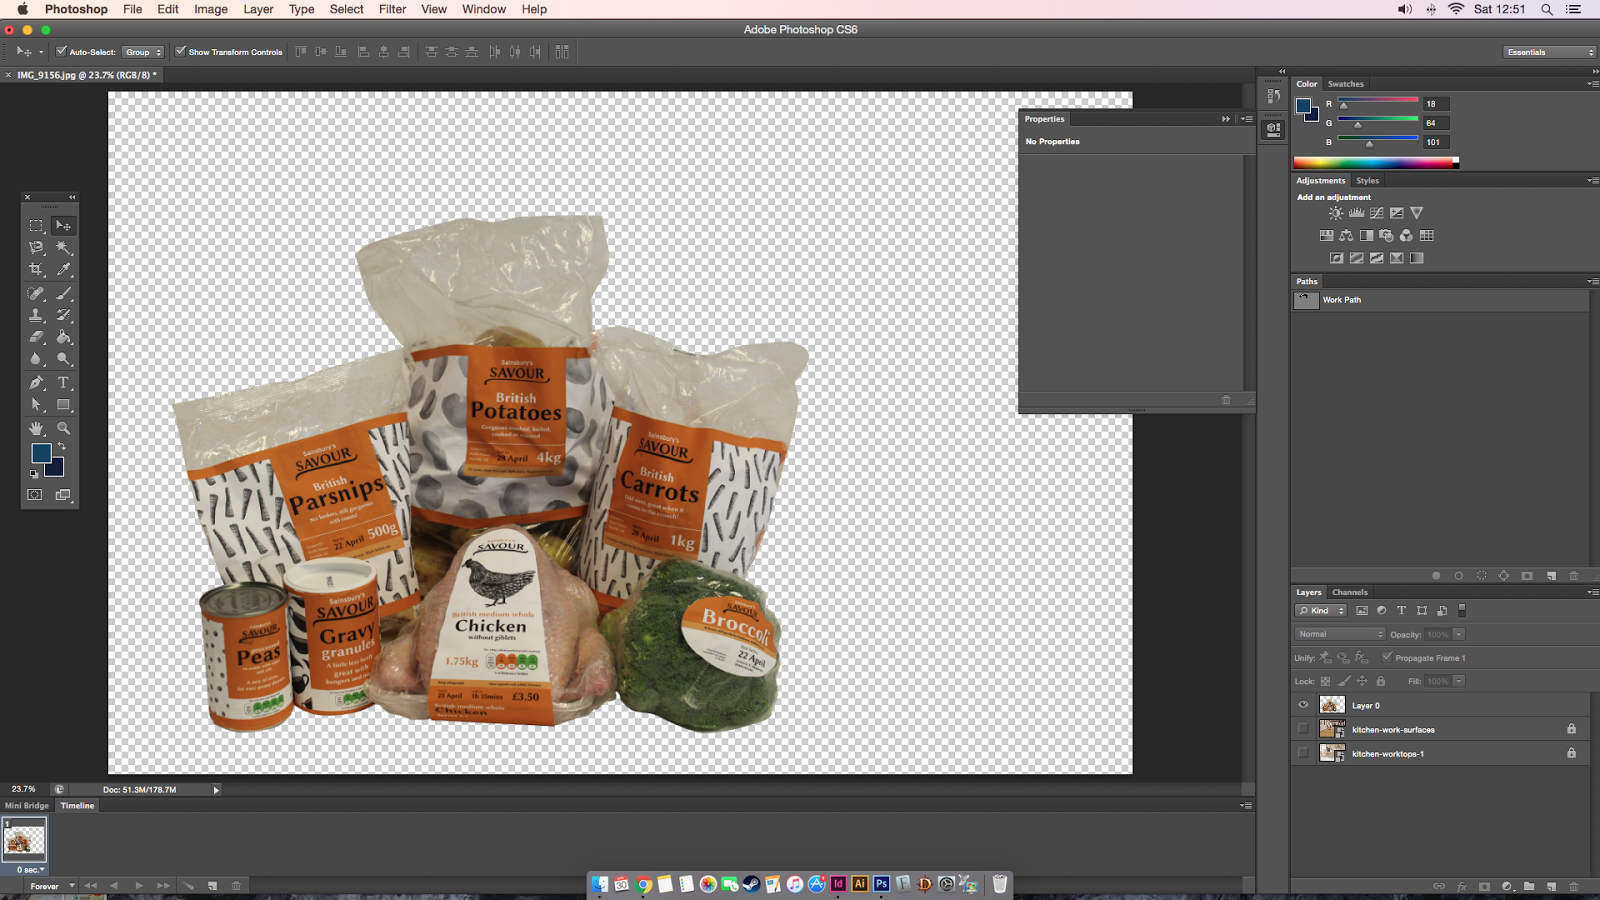
Task: Select kitchen-work-surfaces layer name
Action: (x=1393, y=730)
